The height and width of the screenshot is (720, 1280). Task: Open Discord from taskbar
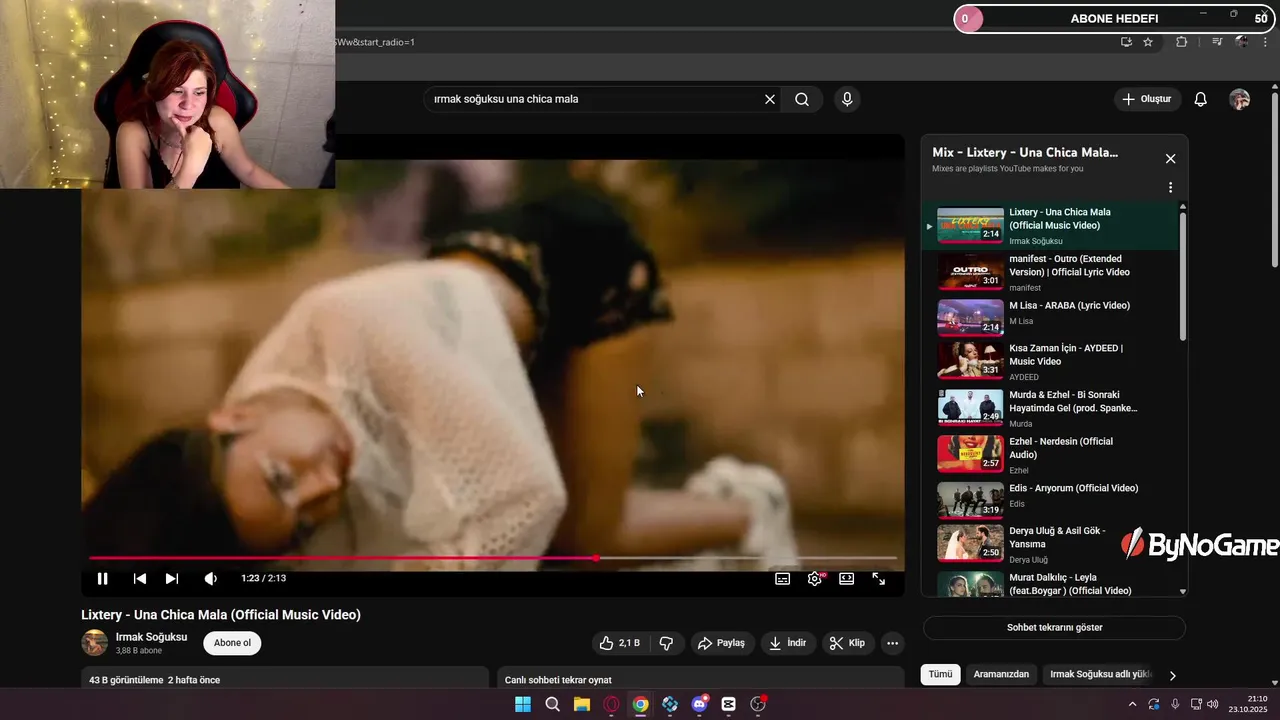click(x=699, y=704)
